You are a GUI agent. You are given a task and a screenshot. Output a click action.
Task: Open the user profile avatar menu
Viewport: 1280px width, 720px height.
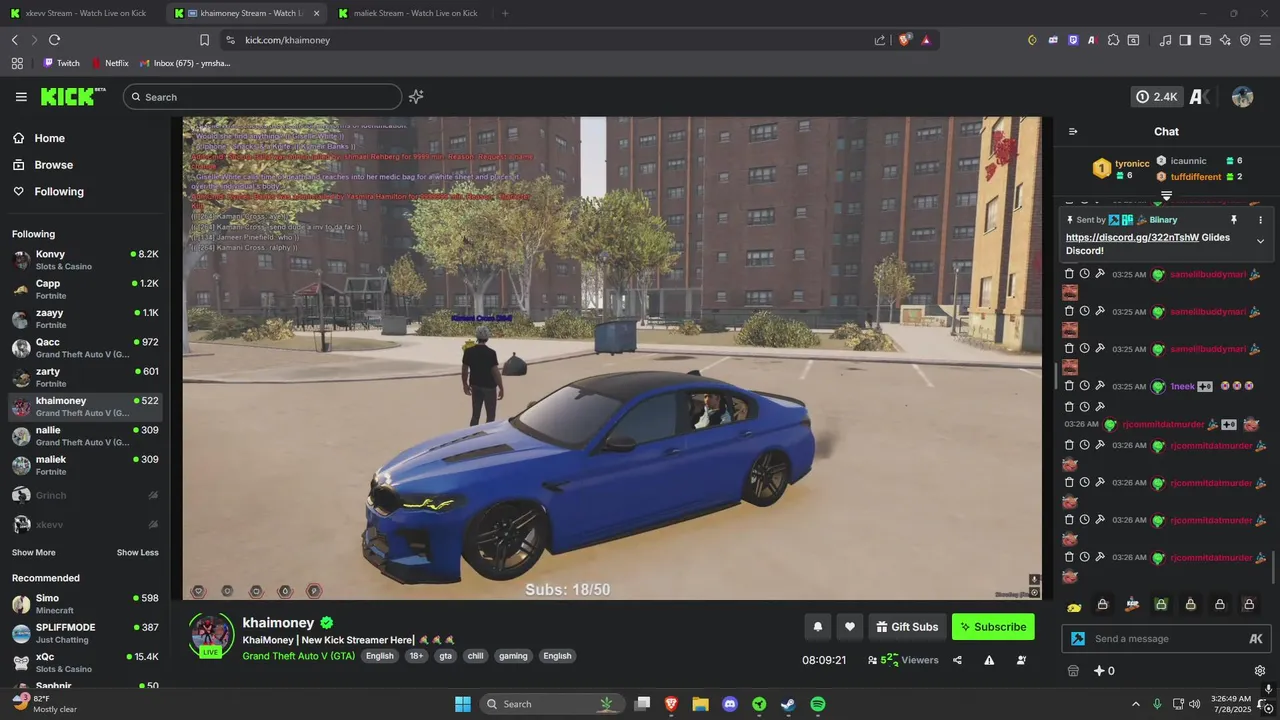[1242, 97]
